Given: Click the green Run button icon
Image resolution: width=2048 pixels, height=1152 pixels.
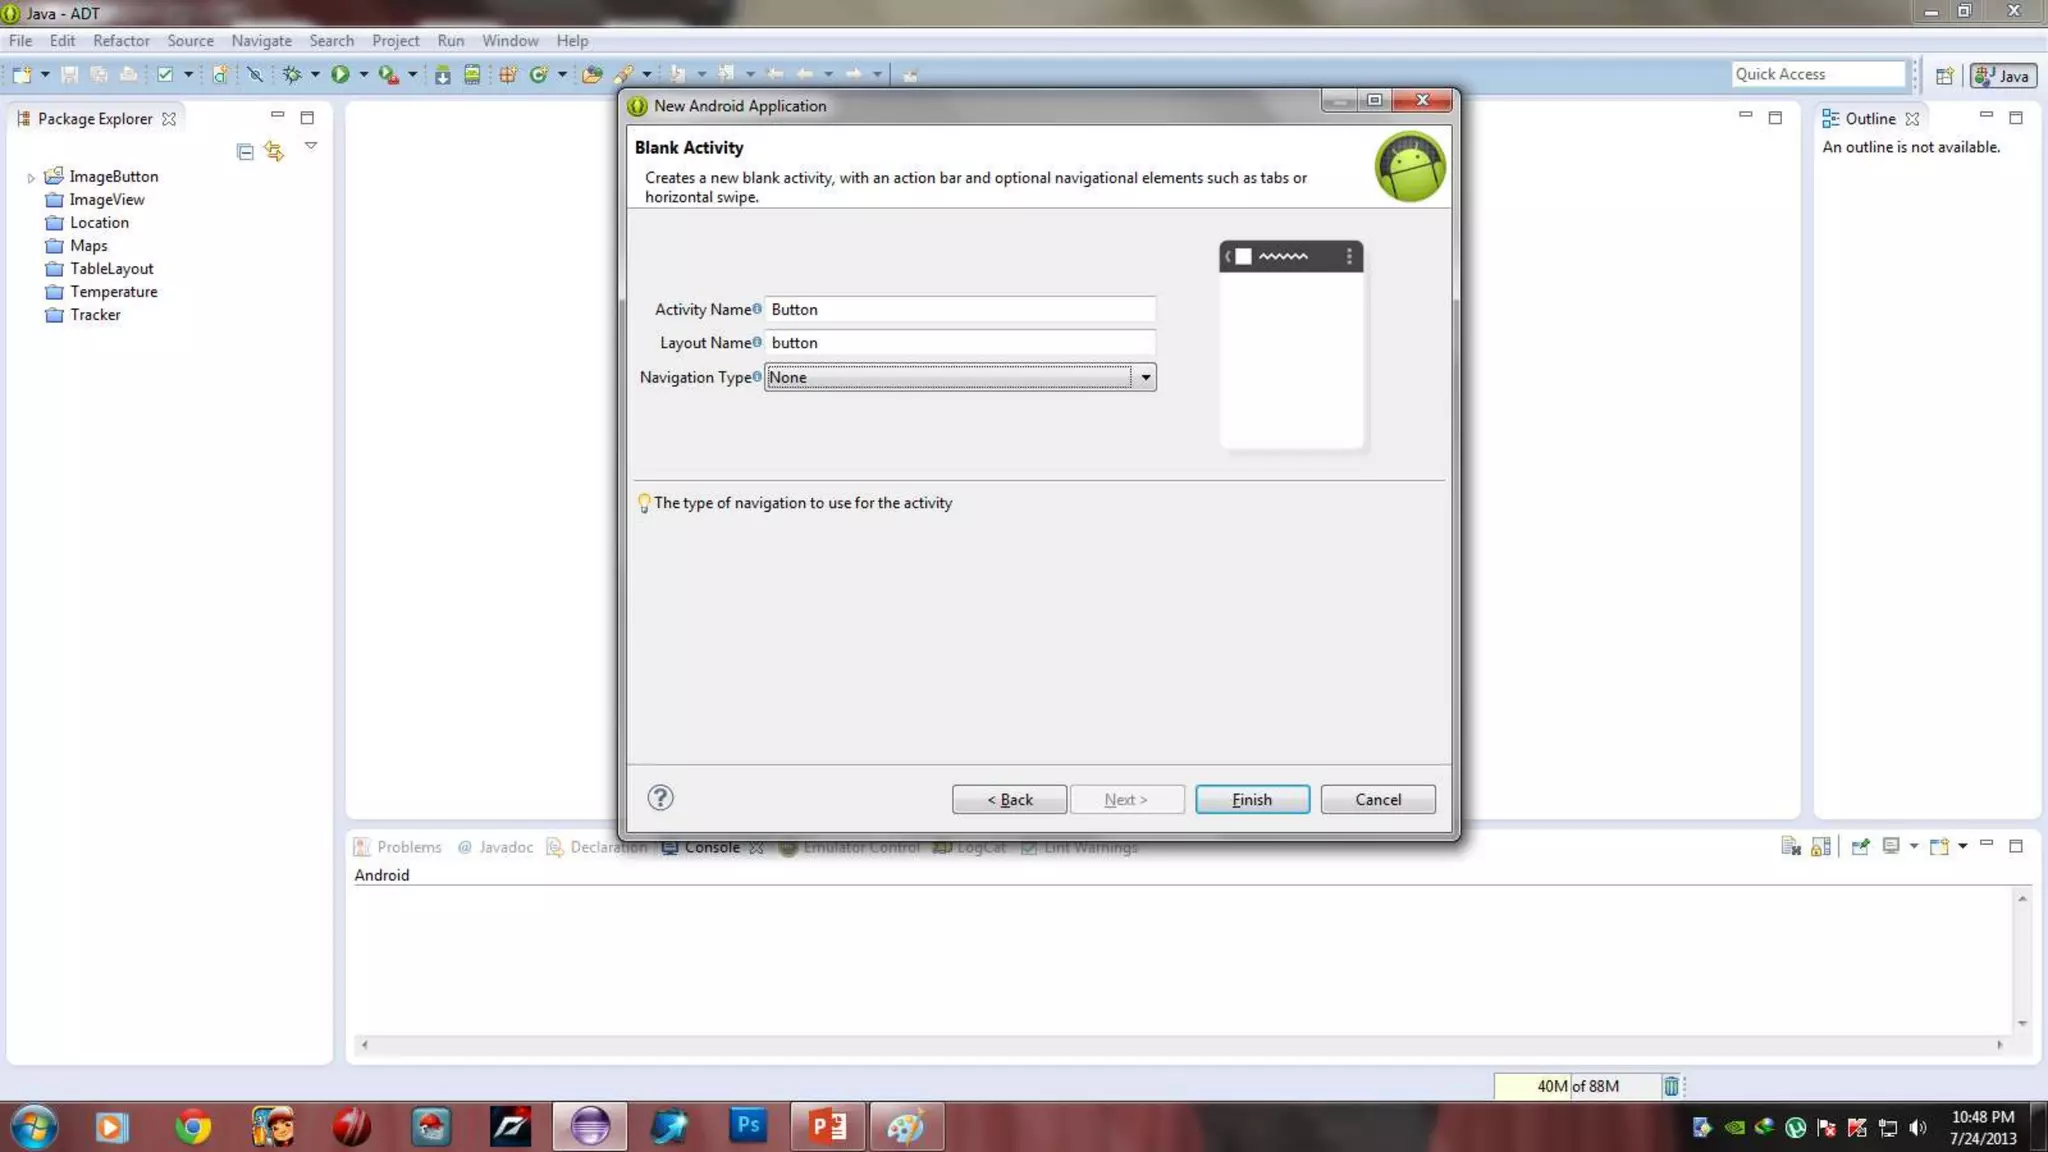Looking at the screenshot, I should pyautogui.click(x=340, y=74).
